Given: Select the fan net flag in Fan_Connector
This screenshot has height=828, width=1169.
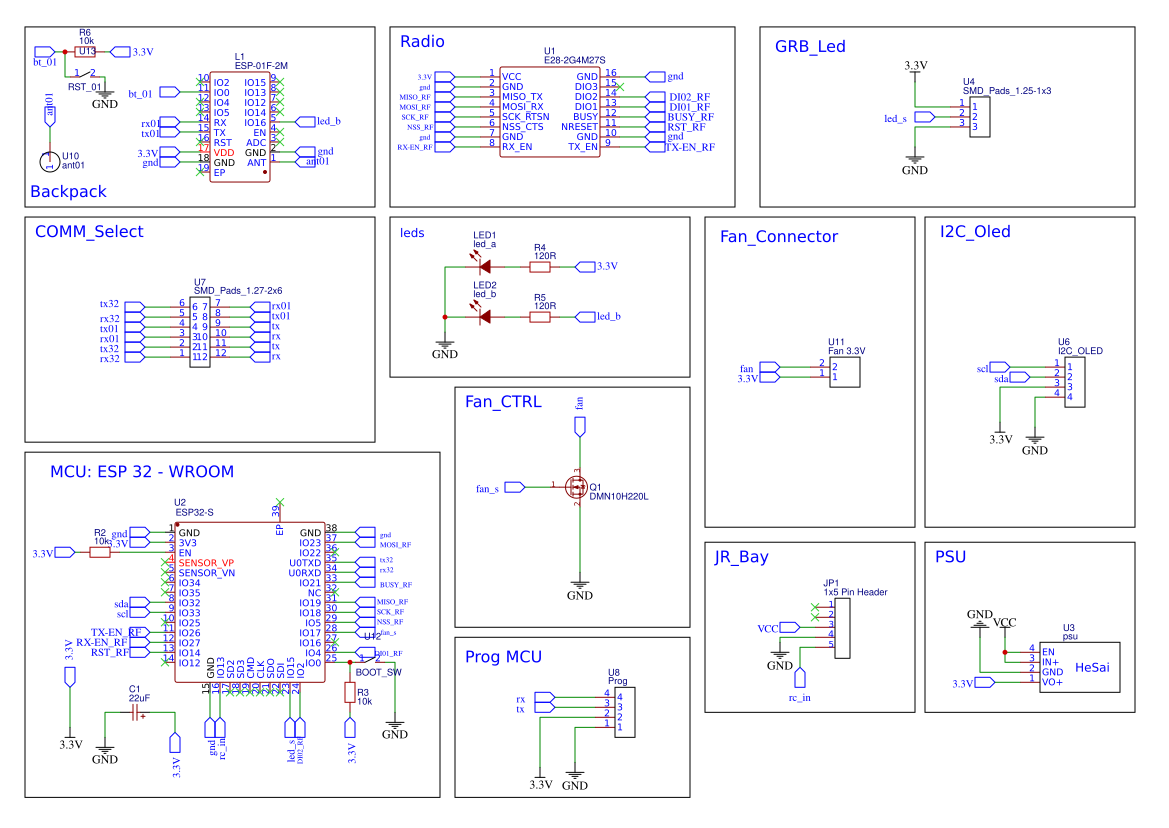Looking at the screenshot, I should (x=769, y=367).
